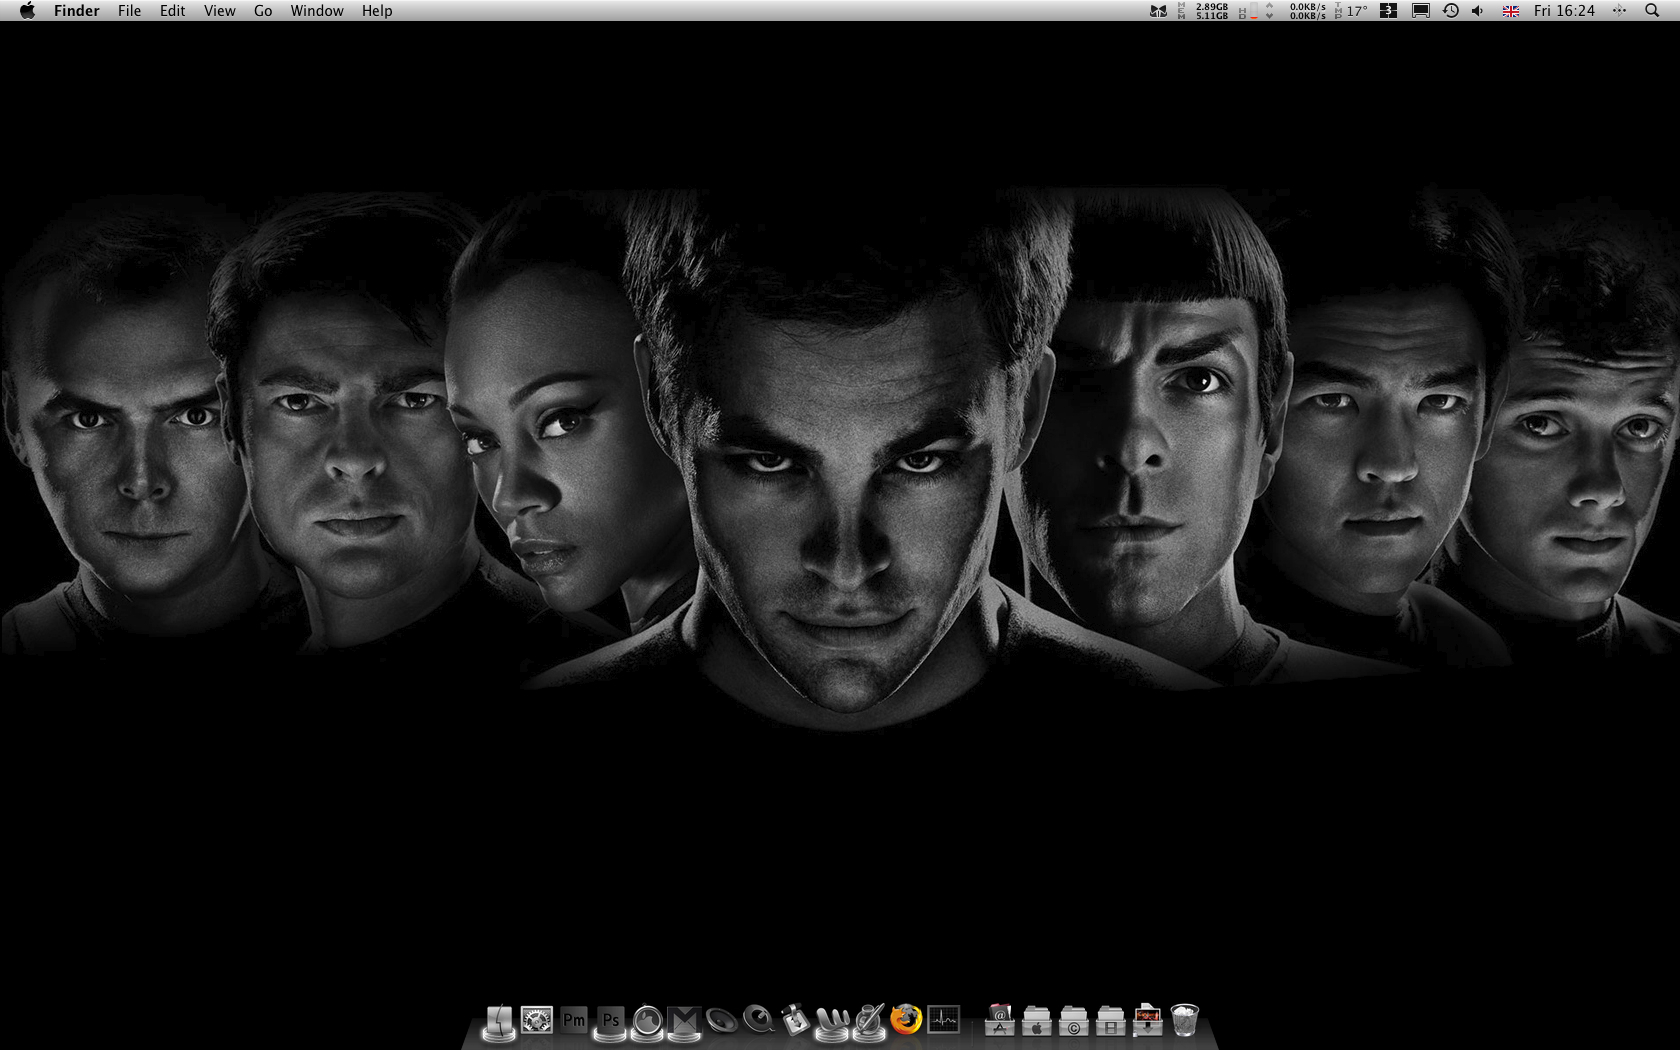1680x1050 pixels.
Task: Open Spotlight search magnifier
Action: (x=1652, y=11)
